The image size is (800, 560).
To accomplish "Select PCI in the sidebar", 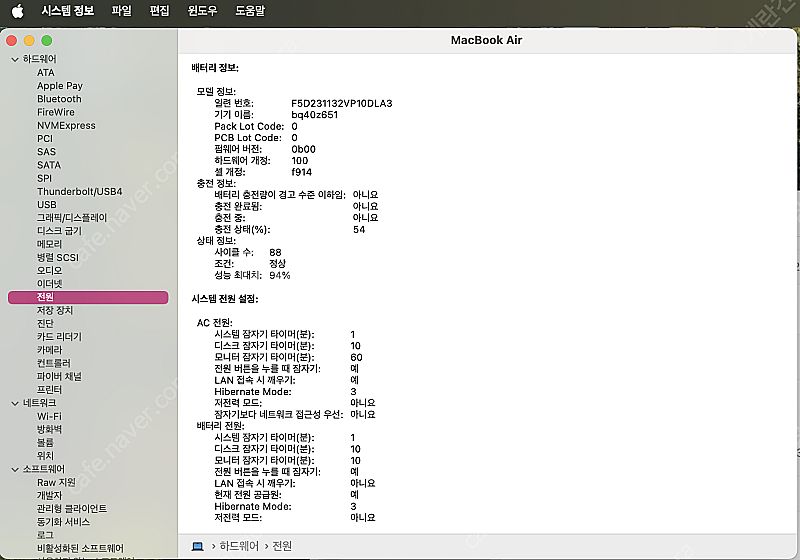I will pos(45,139).
